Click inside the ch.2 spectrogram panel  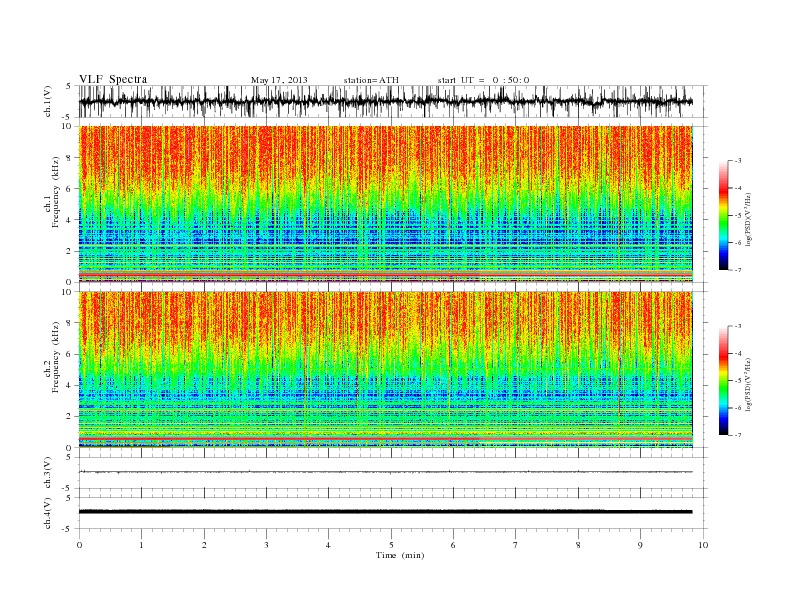pyautogui.click(x=385, y=369)
